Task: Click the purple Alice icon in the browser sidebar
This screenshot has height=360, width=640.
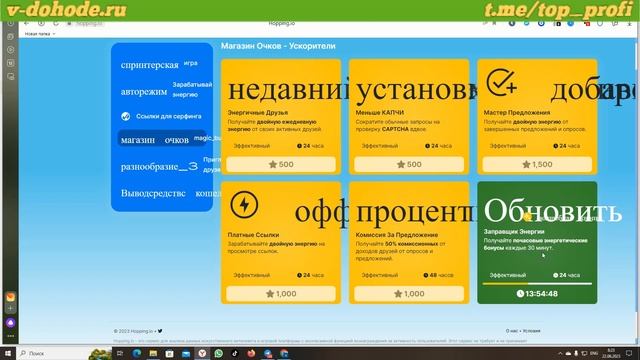Action: (x=11, y=323)
